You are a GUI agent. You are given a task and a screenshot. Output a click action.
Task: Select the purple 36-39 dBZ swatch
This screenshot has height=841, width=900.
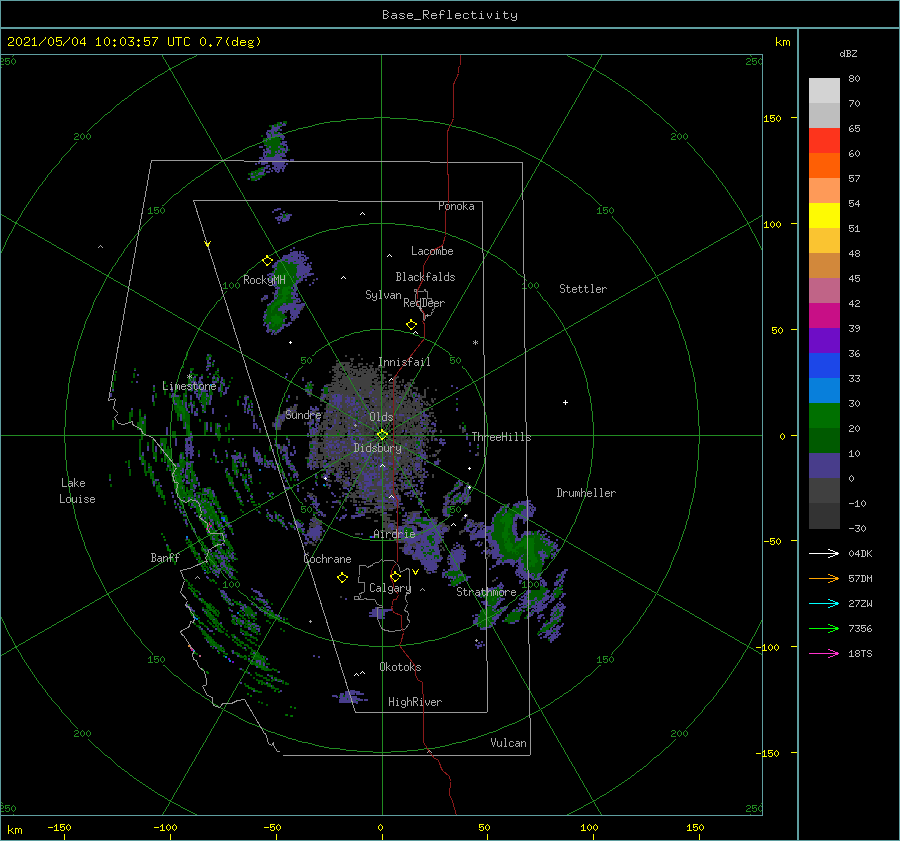[824, 341]
